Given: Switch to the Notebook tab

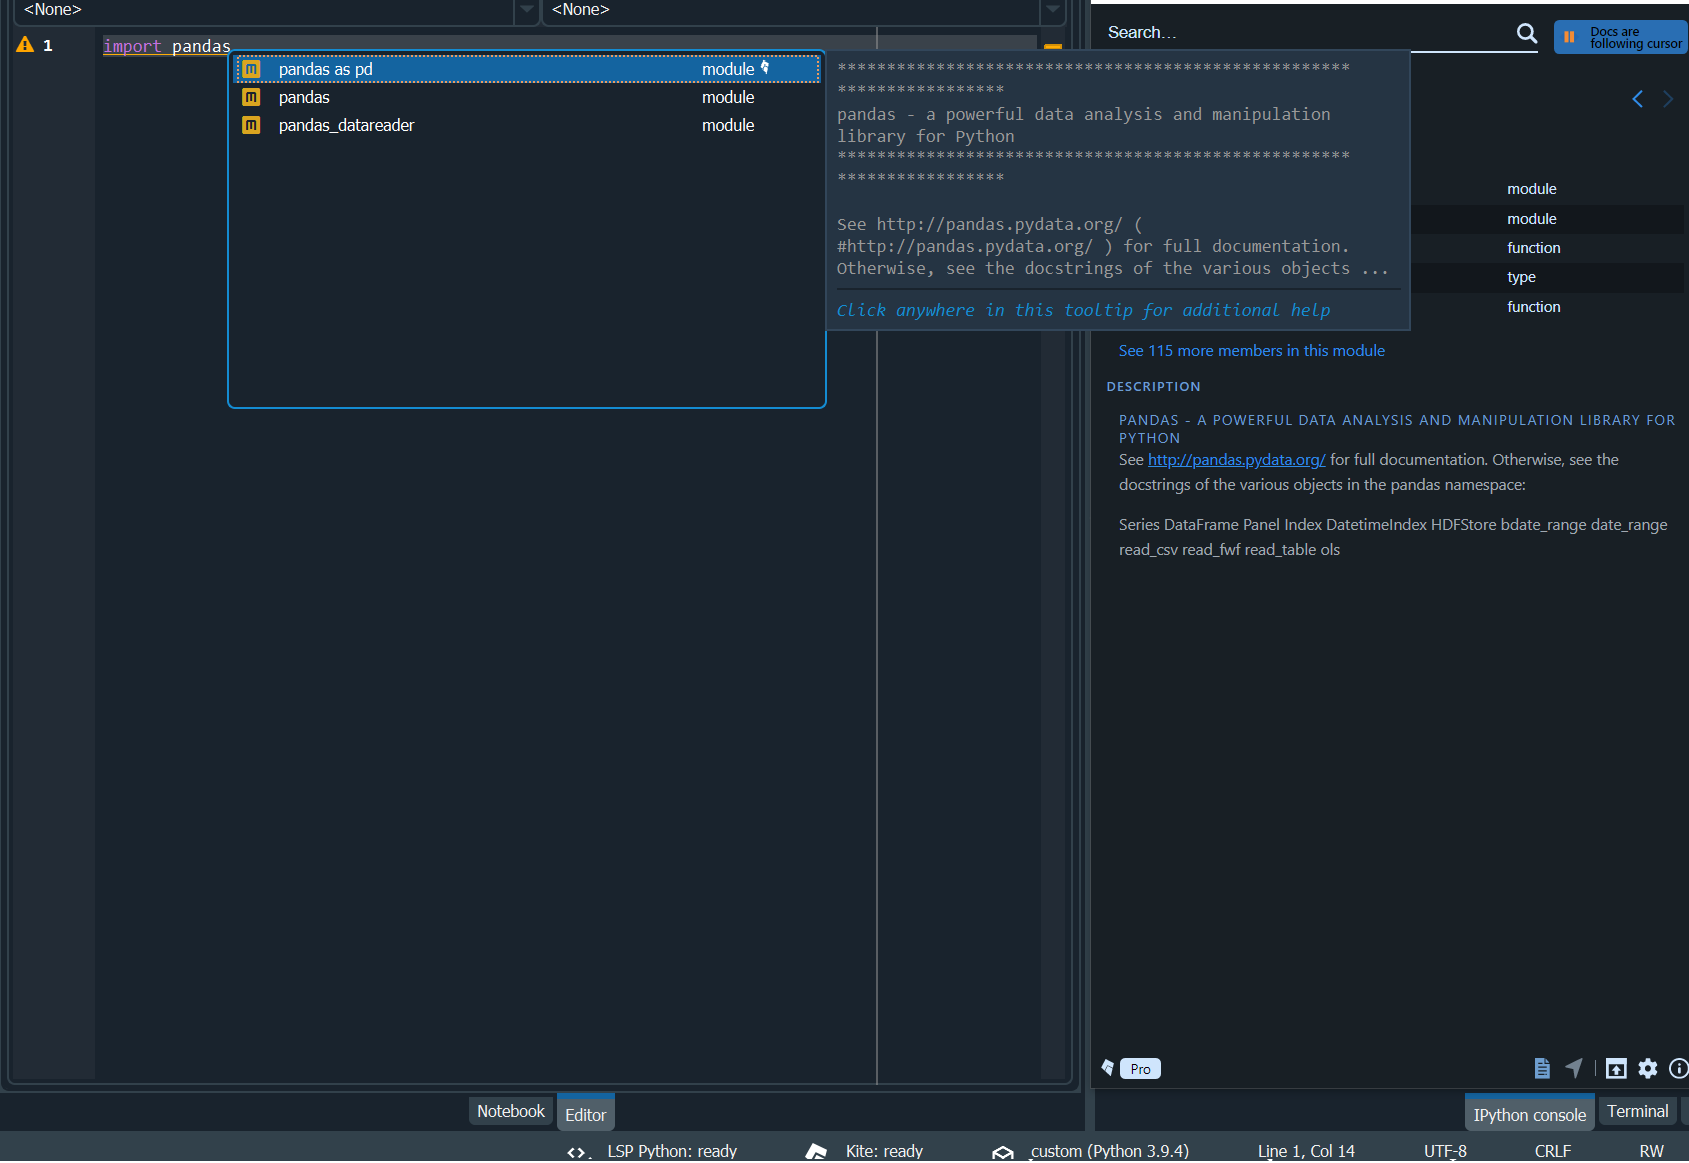Looking at the screenshot, I should [x=510, y=1110].
